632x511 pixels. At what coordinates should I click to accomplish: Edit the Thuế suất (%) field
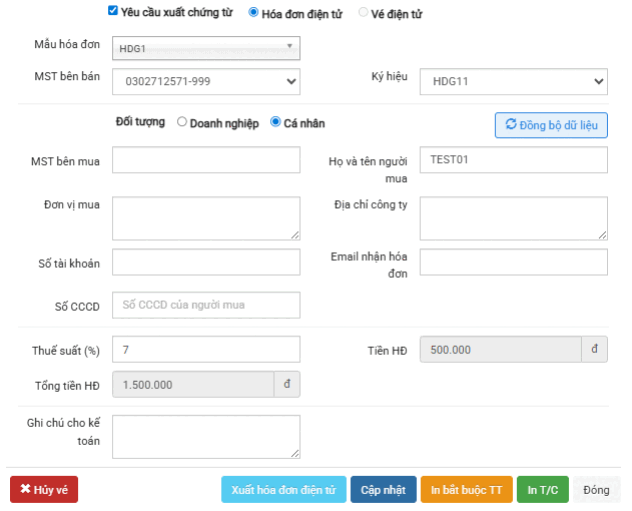206,350
